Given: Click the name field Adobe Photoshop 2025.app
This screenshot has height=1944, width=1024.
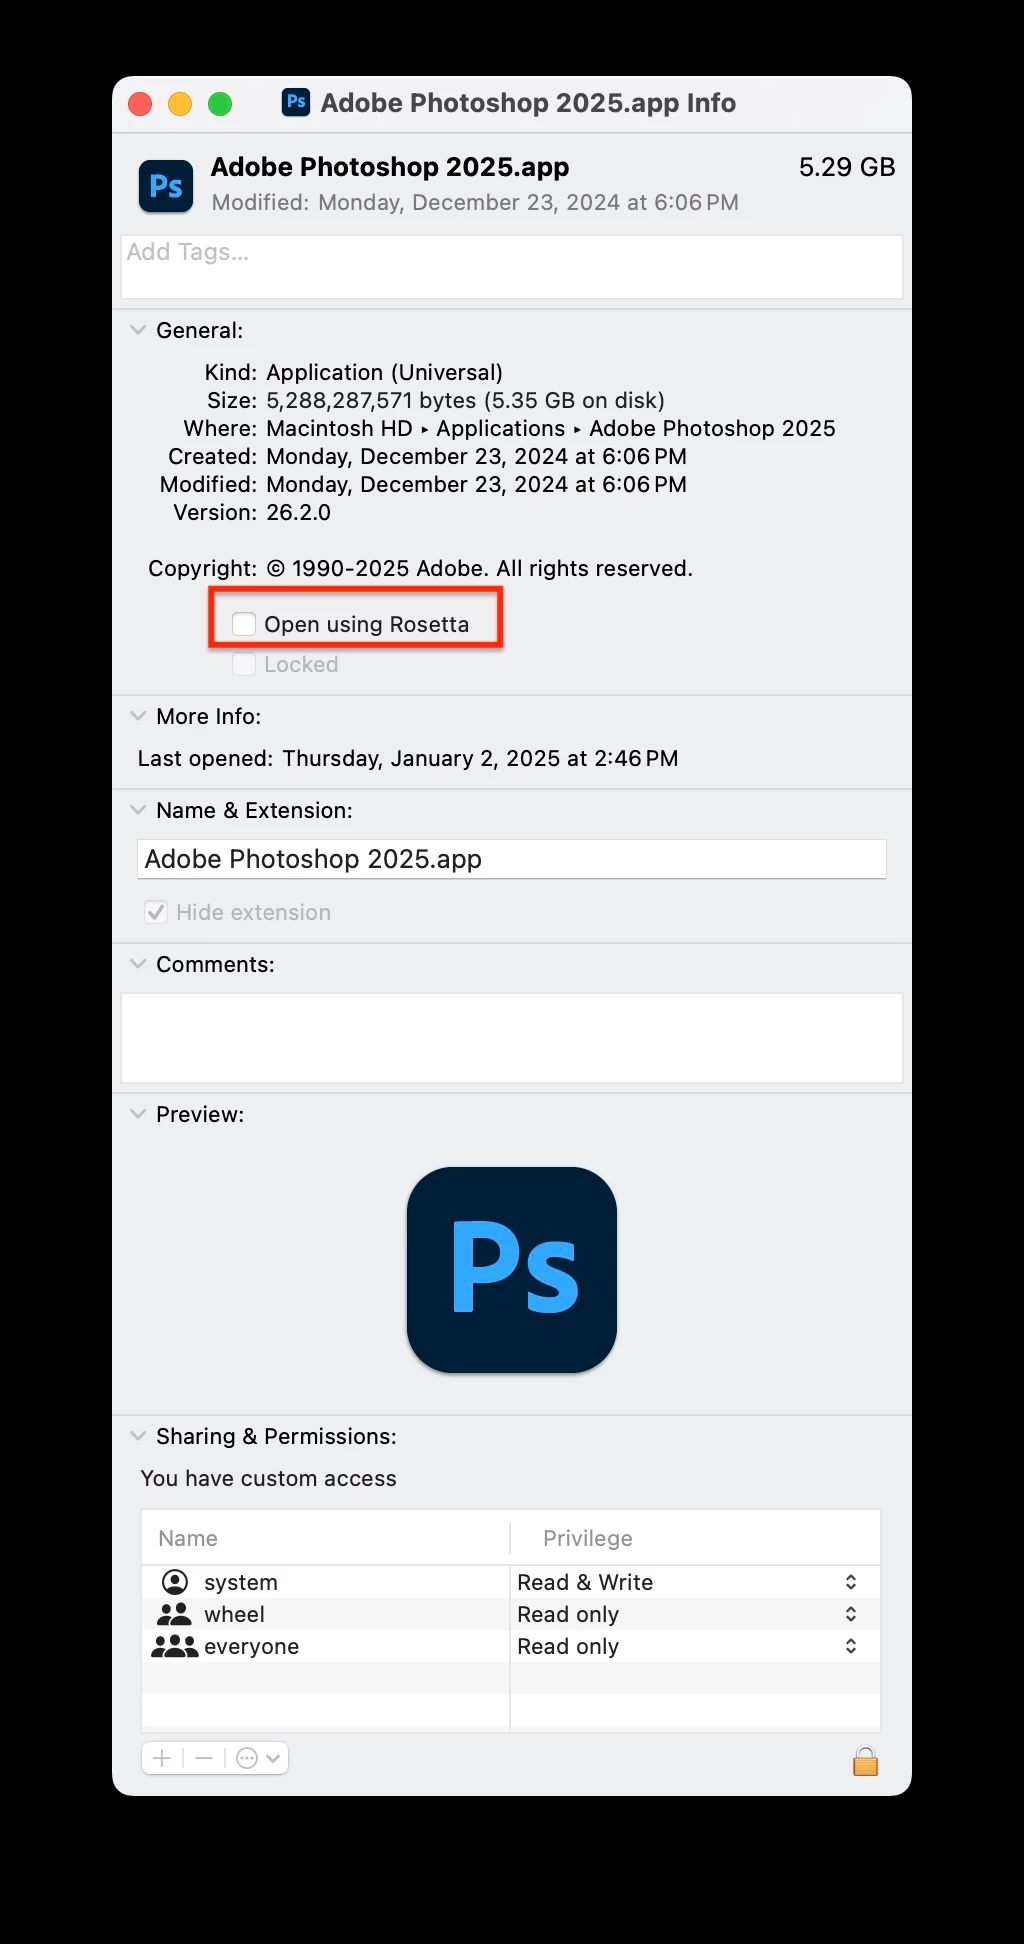Looking at the screenshot, I should point(512,859).
